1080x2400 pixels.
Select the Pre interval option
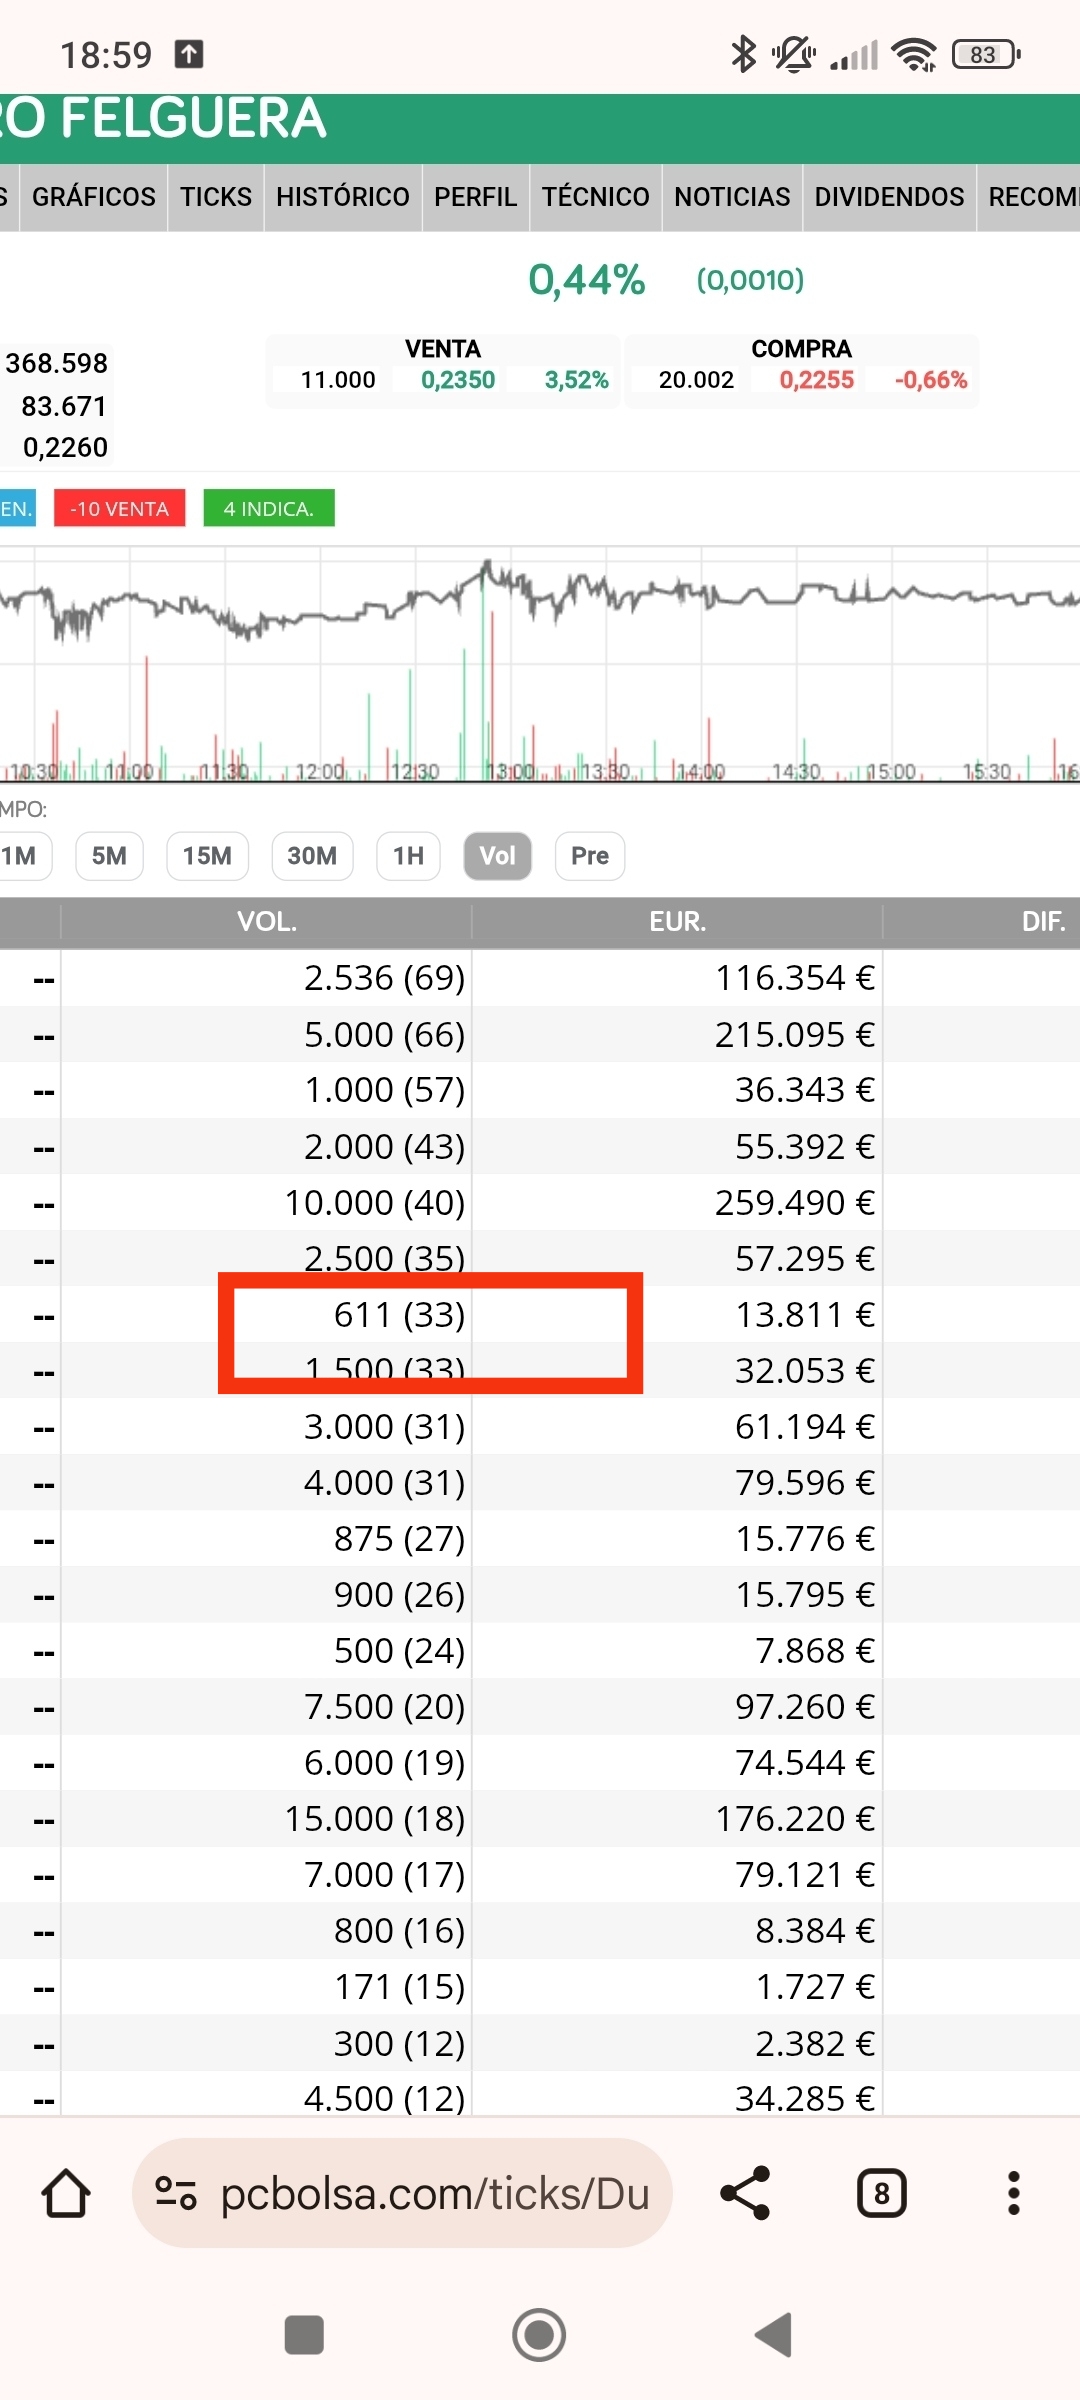tap(590, 856)
